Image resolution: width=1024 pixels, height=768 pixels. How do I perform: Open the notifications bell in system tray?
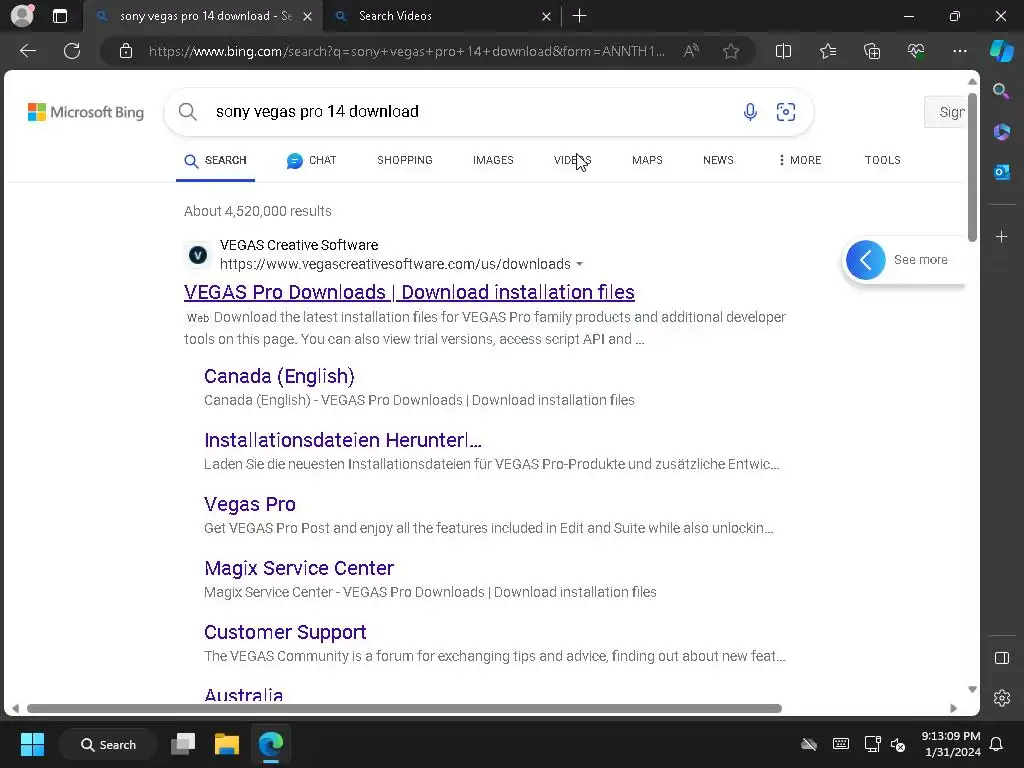(x=997, y=744)
